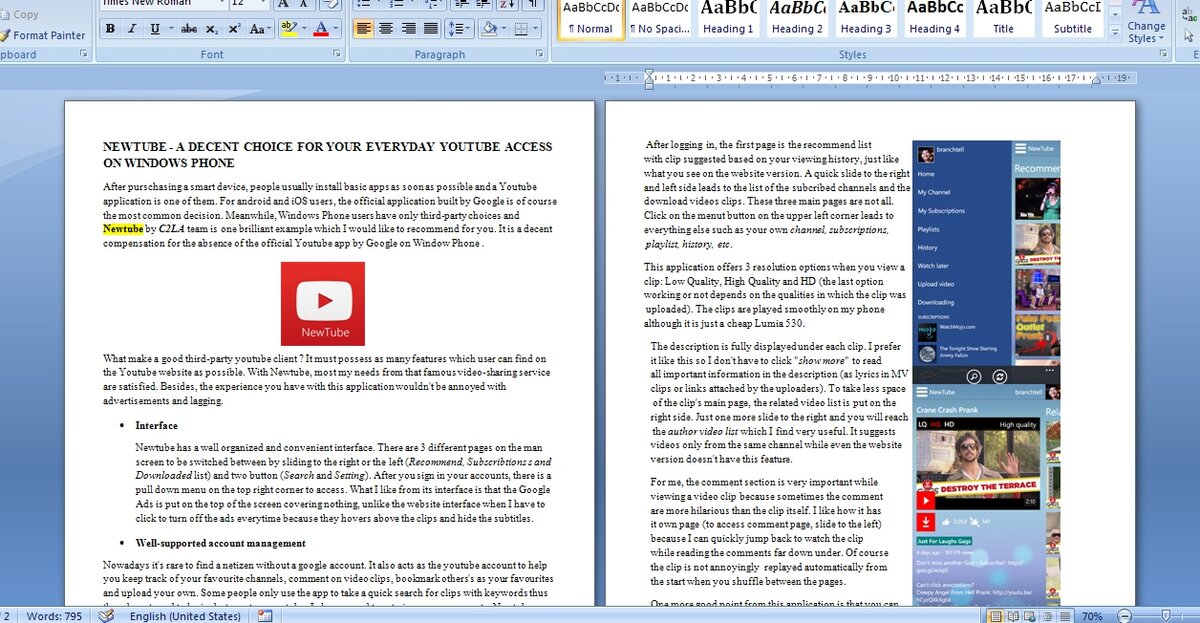Screen dimensions: 1200x623
Task: Apply the Heading 3 style
Action: (866, 20)
